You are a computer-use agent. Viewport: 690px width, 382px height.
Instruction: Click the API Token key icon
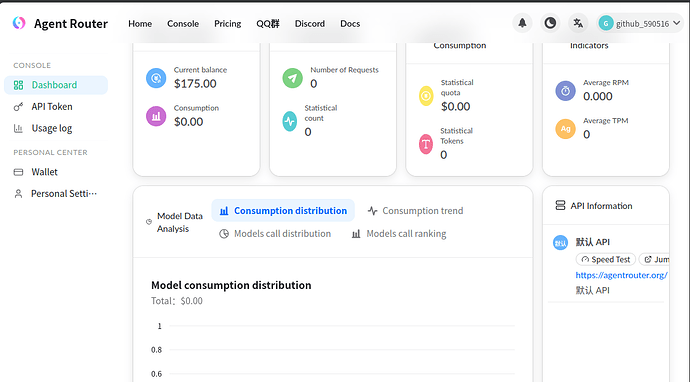coord(18,107)
